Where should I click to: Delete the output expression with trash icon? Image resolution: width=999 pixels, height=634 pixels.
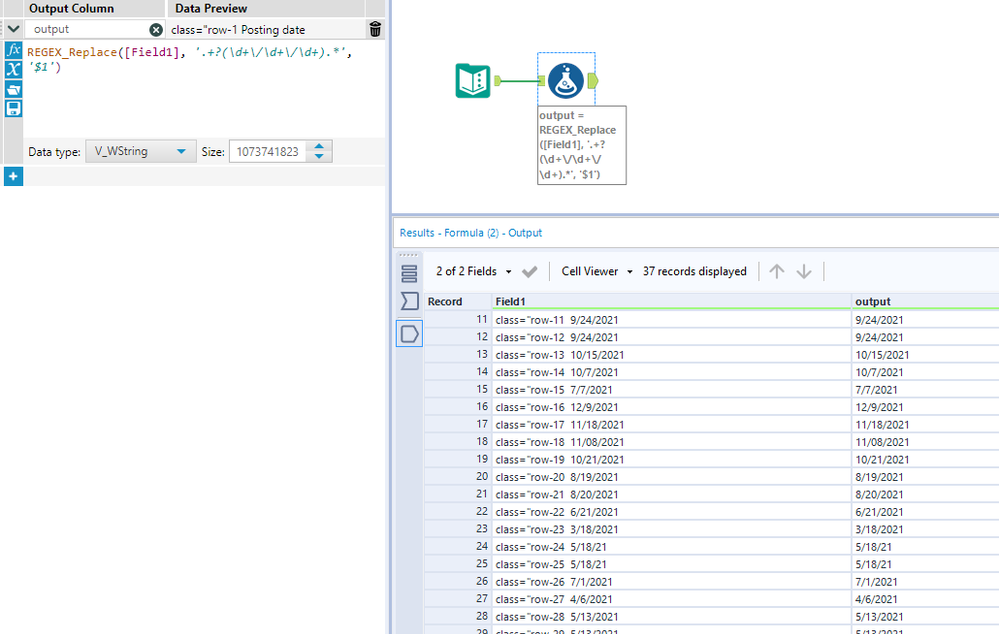(x=375, y=29)
